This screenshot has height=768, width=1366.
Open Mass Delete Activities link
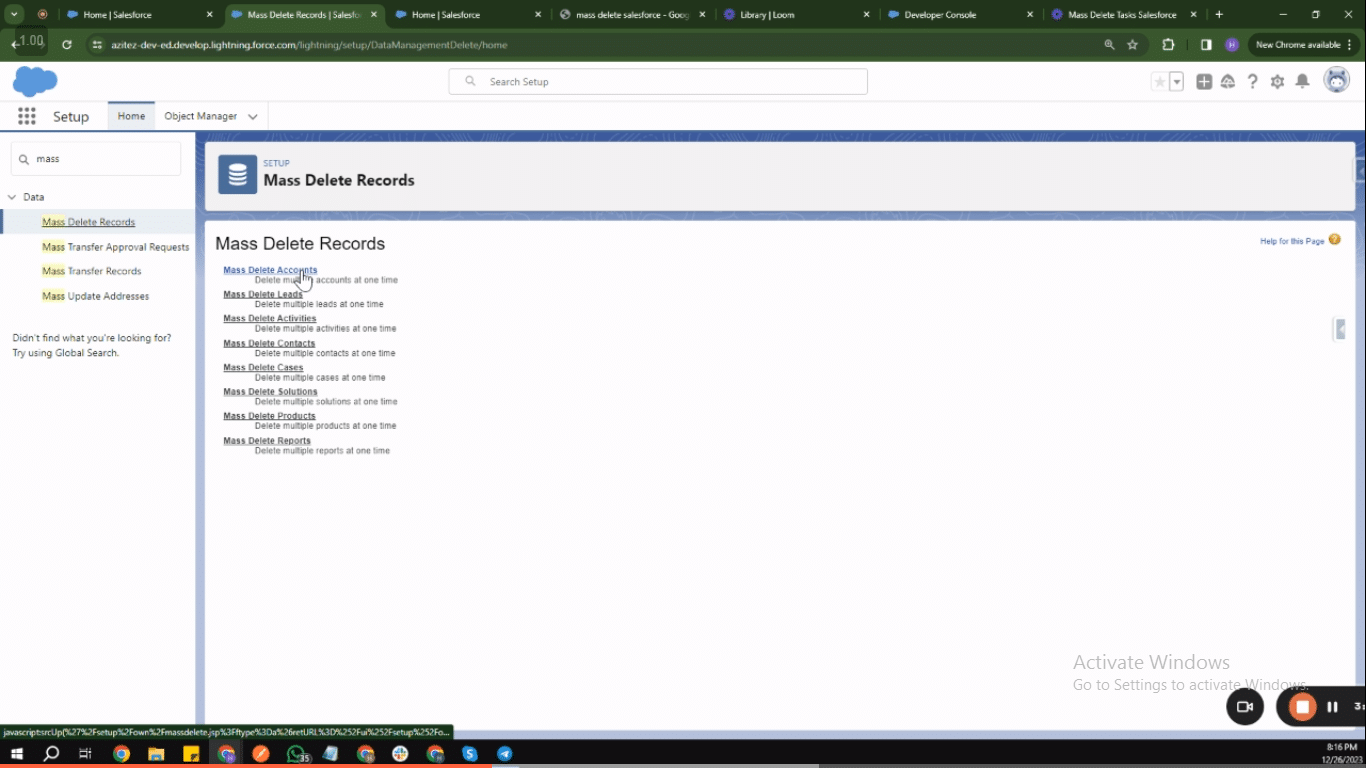click(269, 318)
